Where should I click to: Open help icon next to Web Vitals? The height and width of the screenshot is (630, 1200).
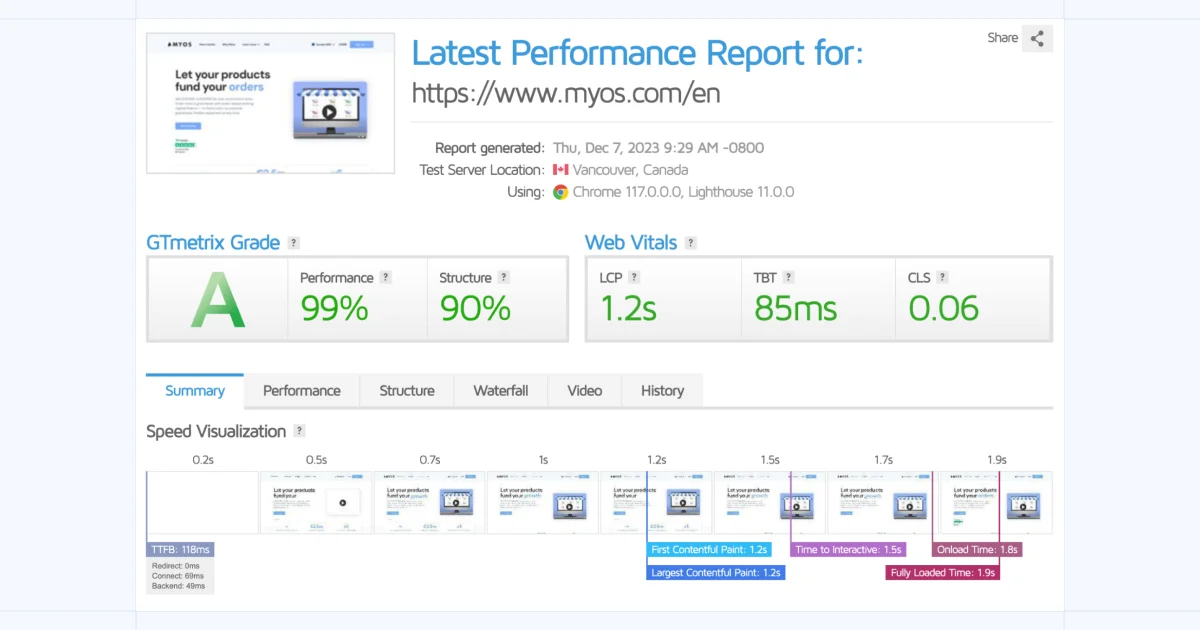tap(691, 243)
